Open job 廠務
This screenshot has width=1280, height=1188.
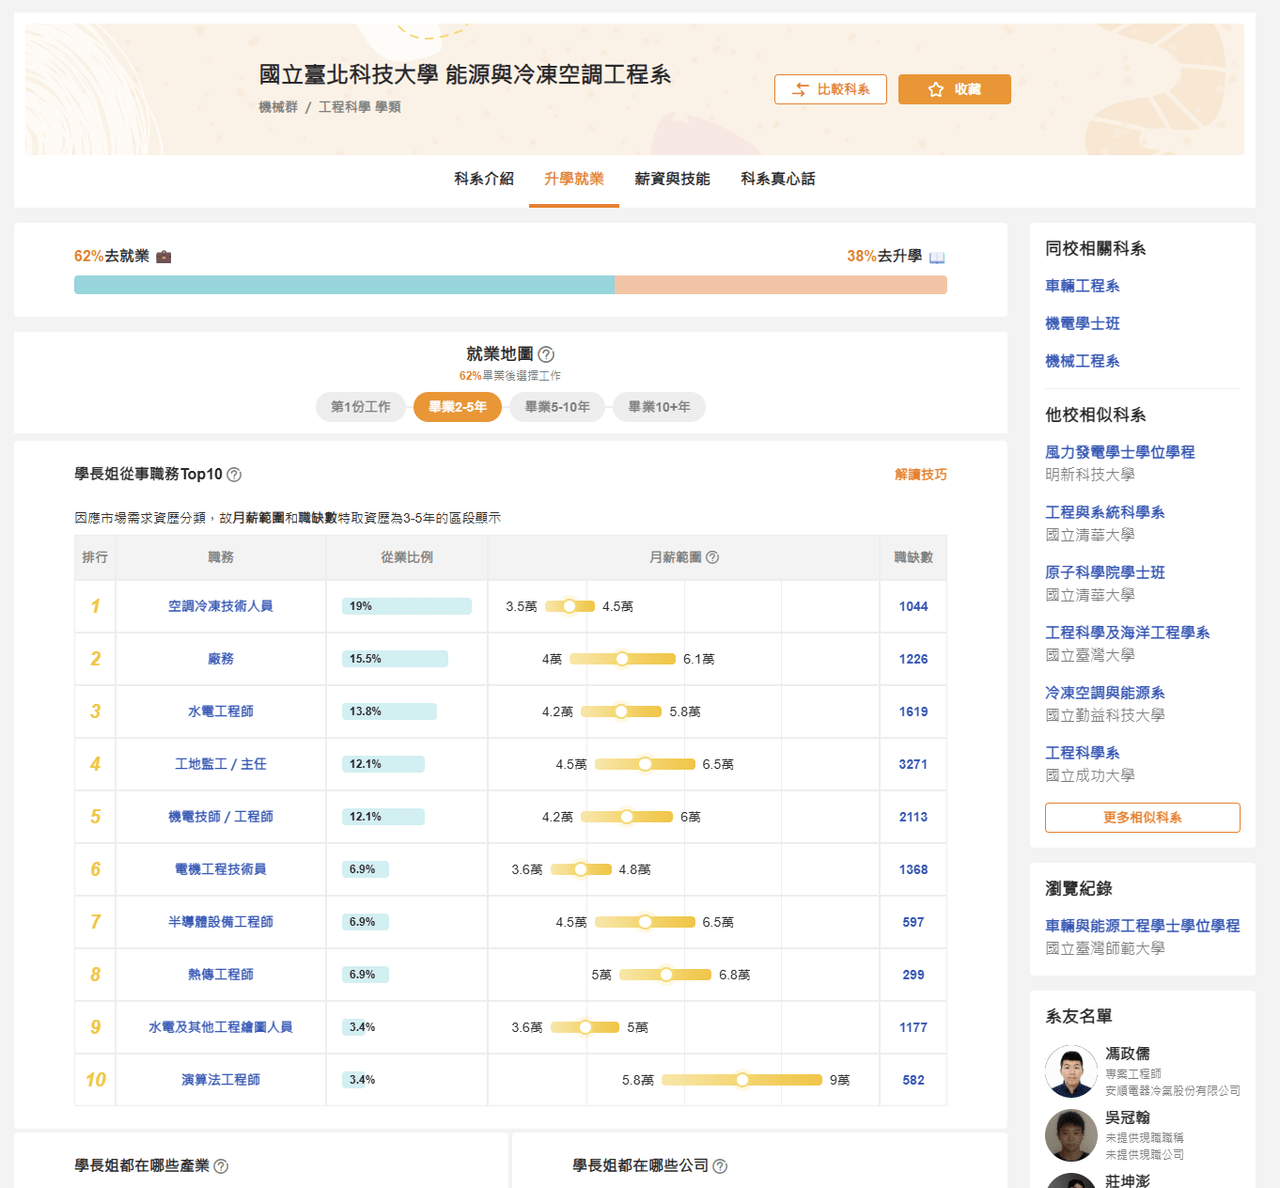tap(220, 659)
